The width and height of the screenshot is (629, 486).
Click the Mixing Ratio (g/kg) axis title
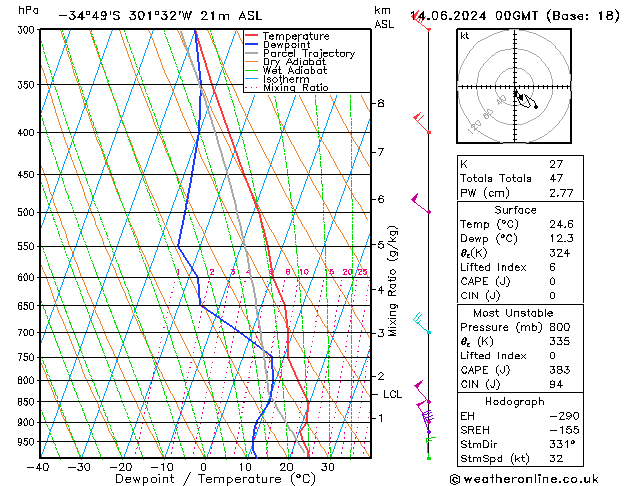pos(392,281)
